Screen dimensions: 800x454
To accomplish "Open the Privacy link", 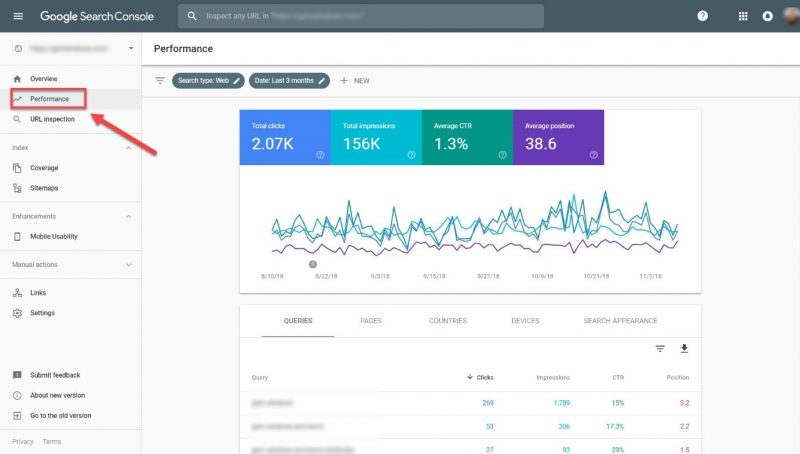I will (22, 442).
